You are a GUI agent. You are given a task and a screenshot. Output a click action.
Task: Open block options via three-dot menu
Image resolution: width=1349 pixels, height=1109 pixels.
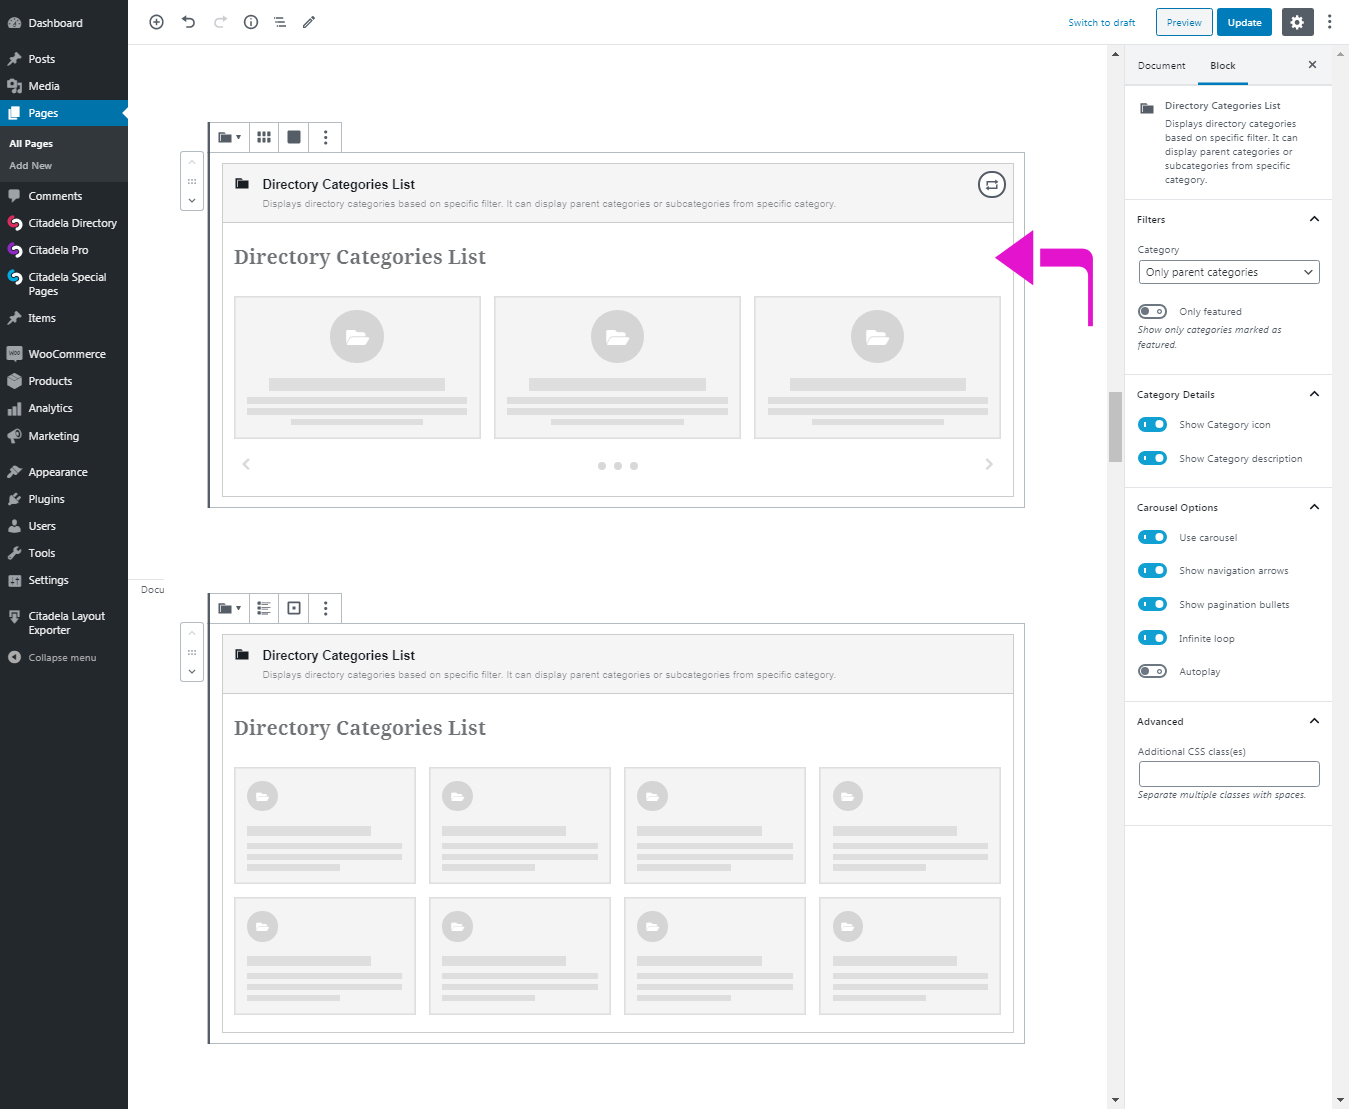tap(325, 137)
